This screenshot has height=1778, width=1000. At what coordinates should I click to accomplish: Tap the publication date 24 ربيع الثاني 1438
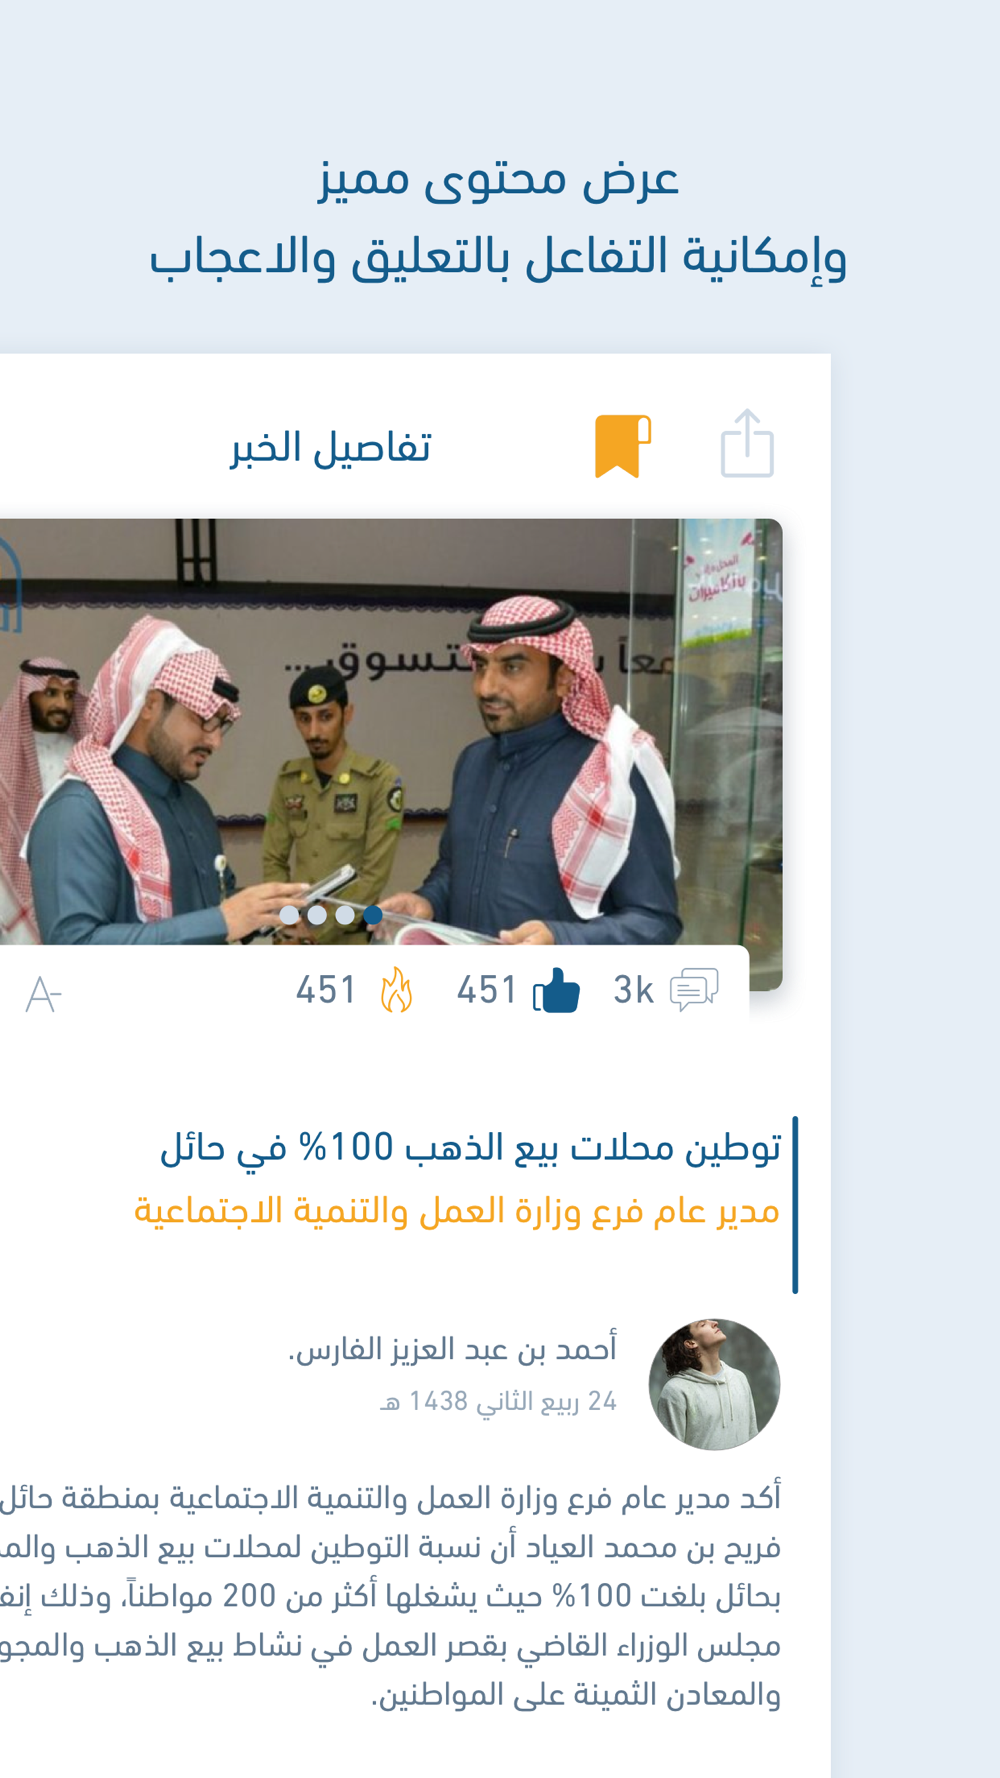click(x=498, y=1402)
